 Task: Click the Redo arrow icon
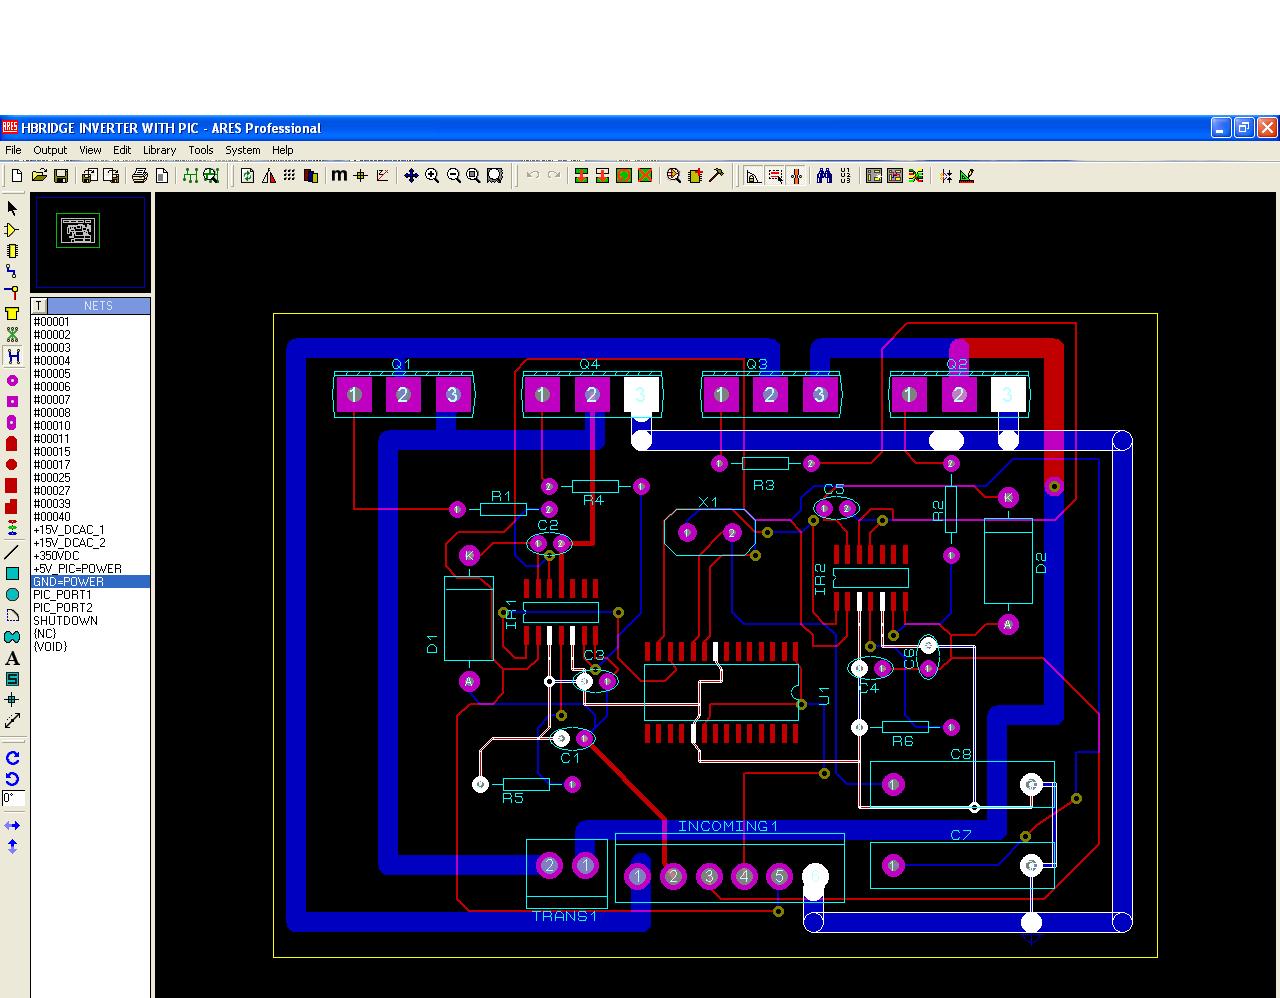553,176
